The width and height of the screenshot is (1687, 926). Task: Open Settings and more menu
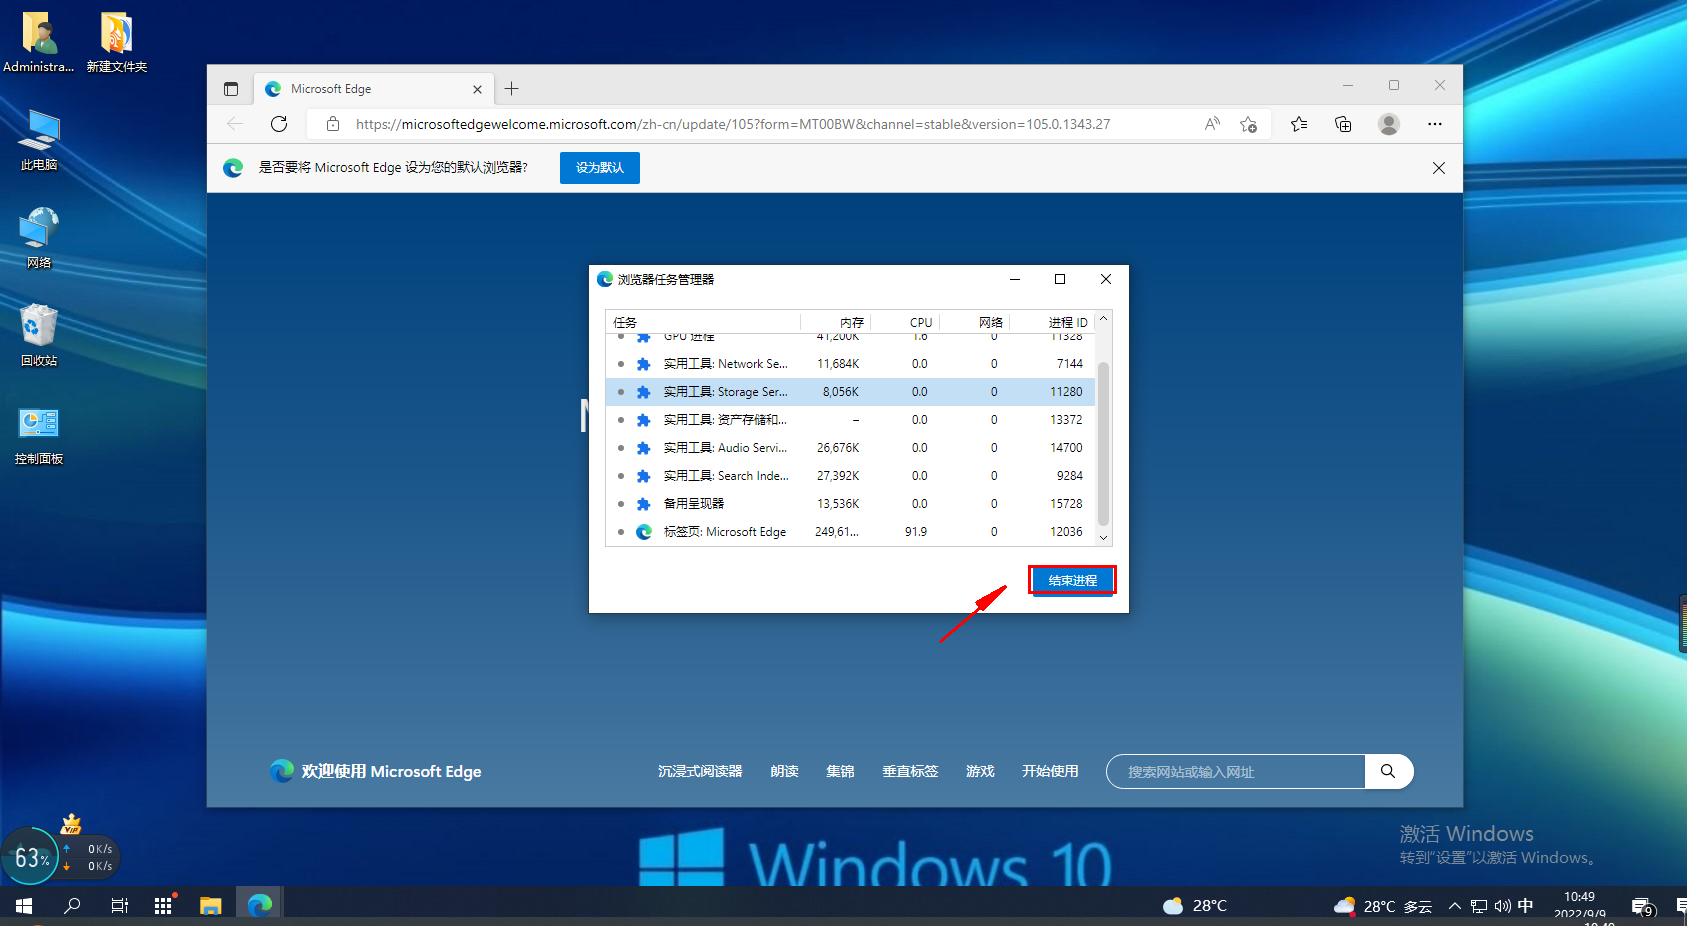(x=1435, y=124)
